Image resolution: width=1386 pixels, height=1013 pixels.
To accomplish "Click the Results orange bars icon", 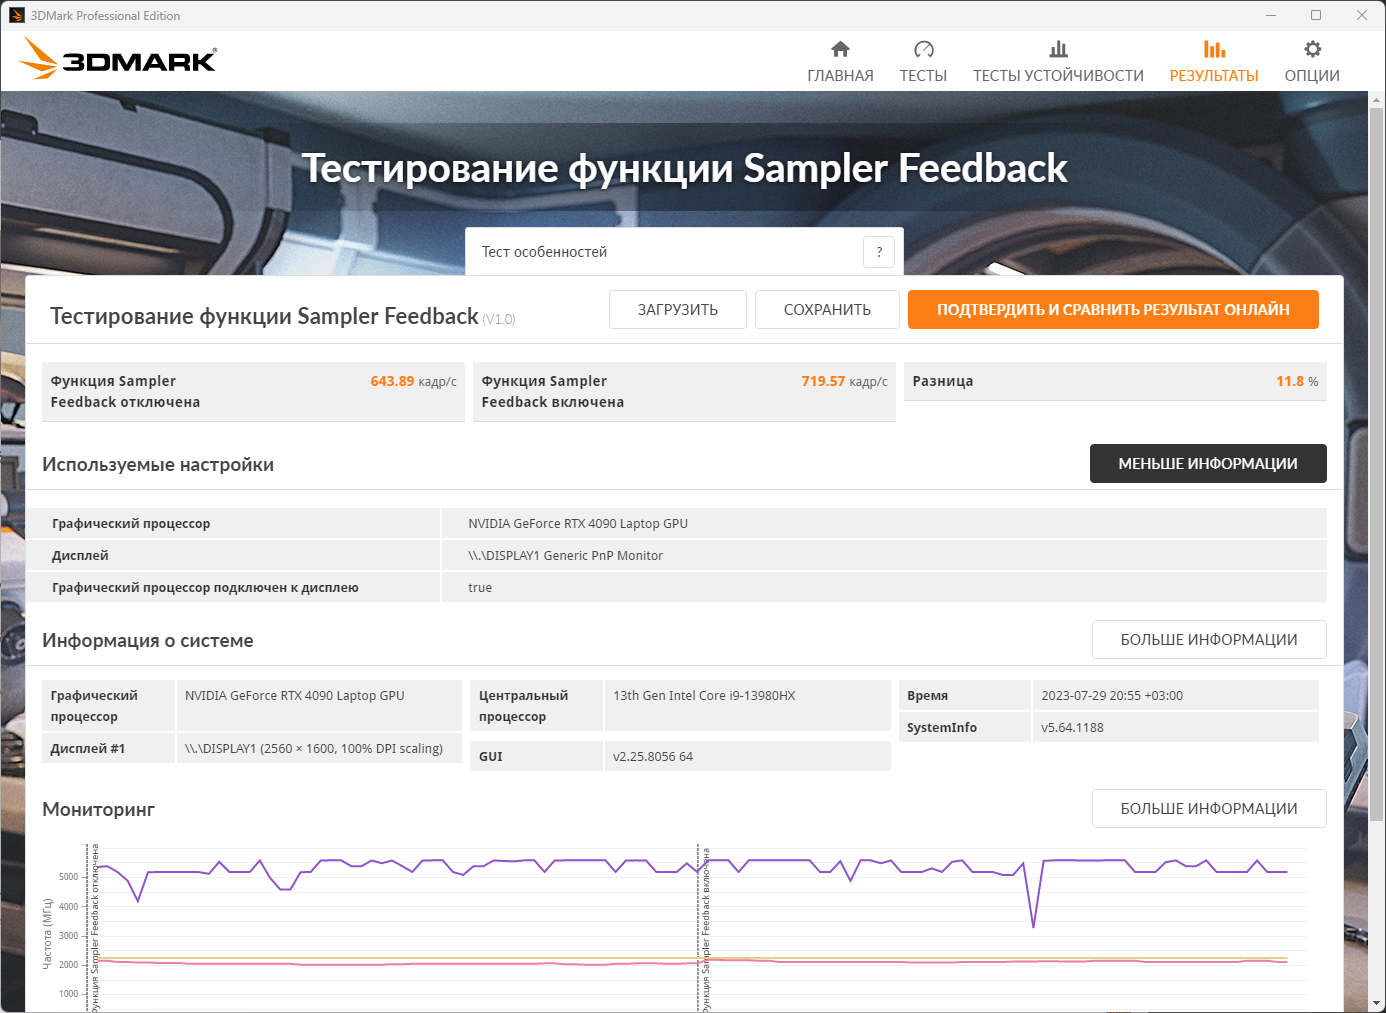I will (x=1214, y=49).
